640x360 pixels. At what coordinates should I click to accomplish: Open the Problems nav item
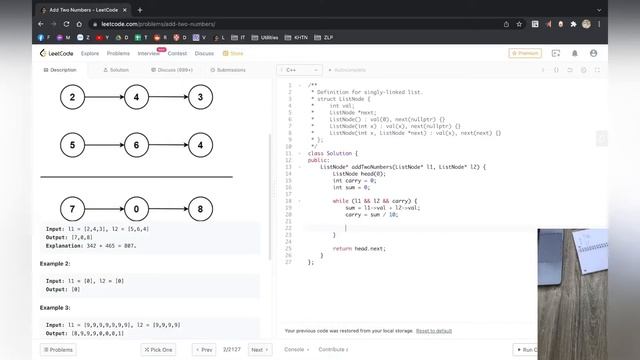[x=118, y=53]
